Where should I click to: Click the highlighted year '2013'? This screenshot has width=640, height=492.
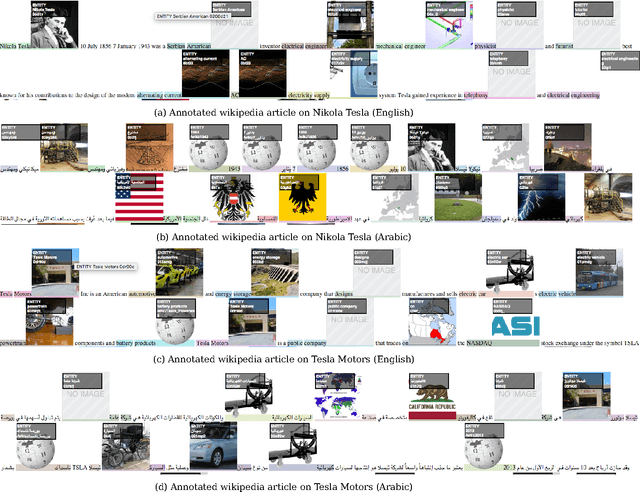coord(509,468)
